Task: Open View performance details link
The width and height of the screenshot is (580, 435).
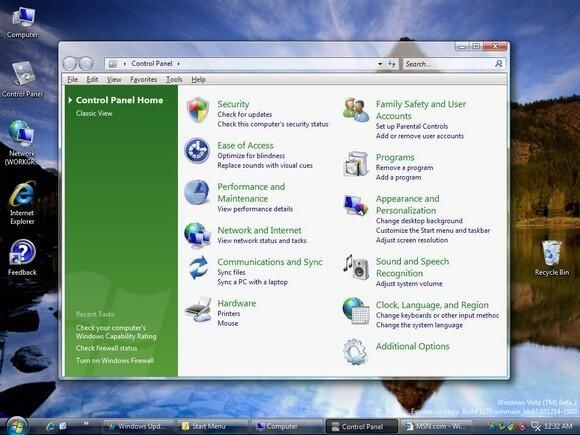Action: tap(255, 209)
